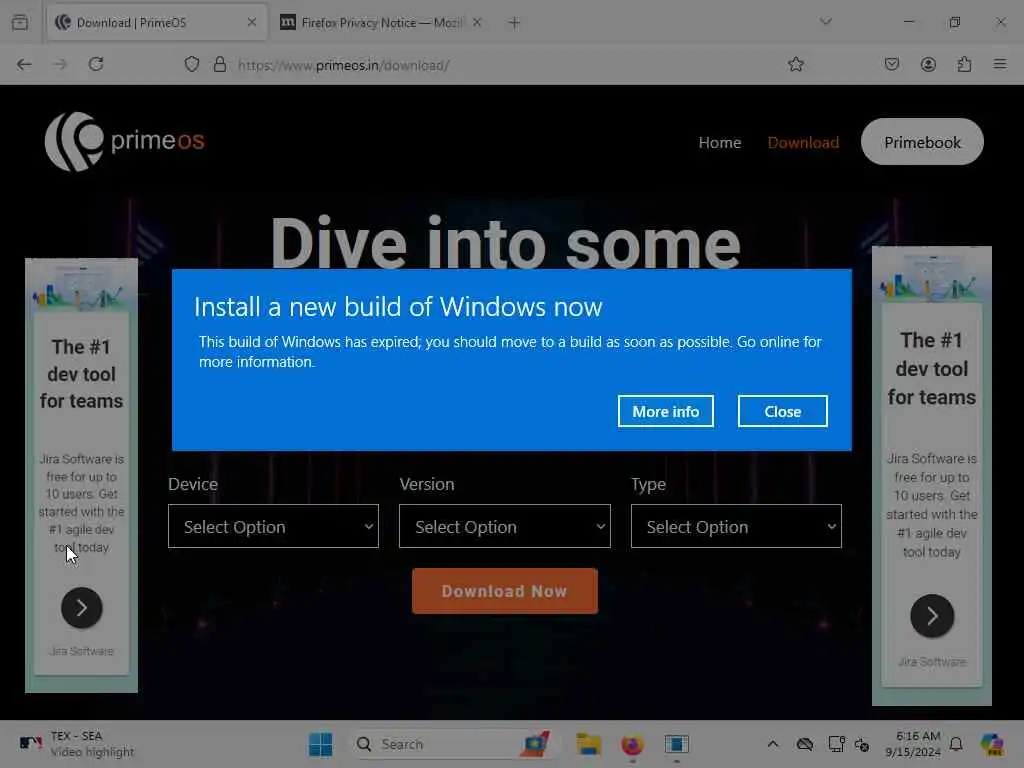The width and height of the screenshot is (1024, 768).
Task: Click the PrimeOS logo
Action: (x=124, y=142)
